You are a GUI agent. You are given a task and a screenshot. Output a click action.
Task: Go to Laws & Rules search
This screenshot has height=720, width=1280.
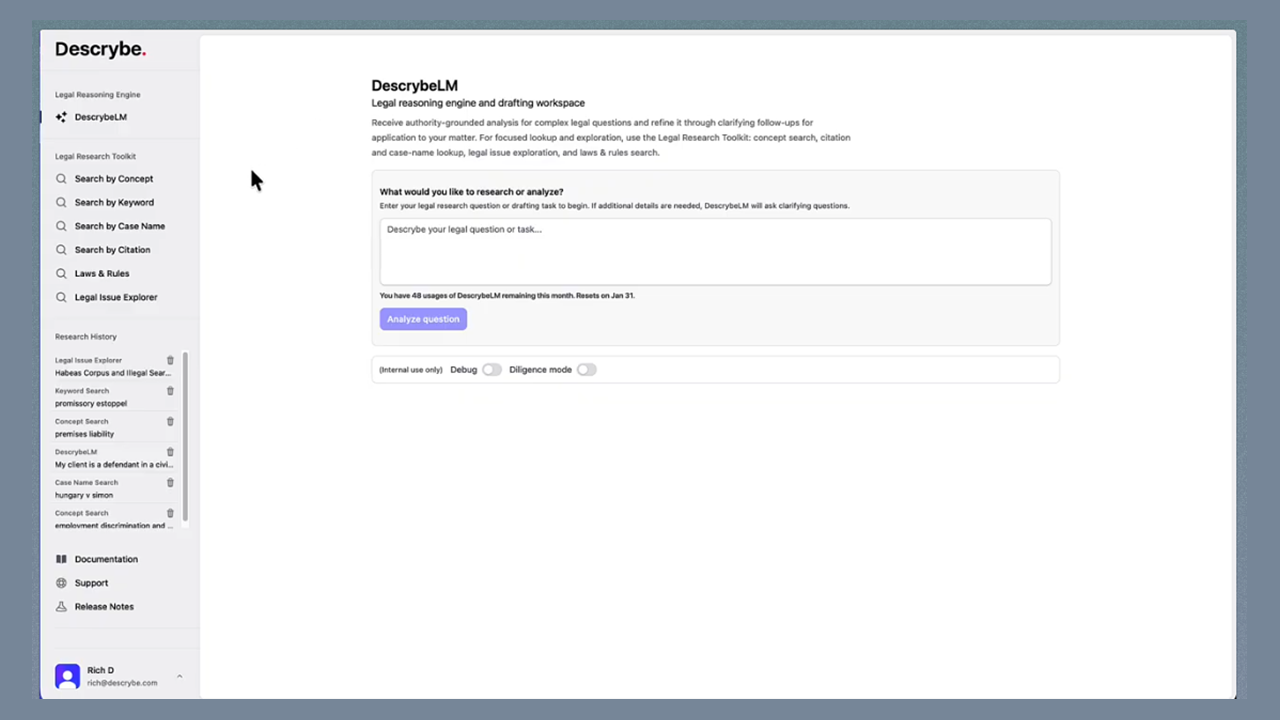(101, 273)
